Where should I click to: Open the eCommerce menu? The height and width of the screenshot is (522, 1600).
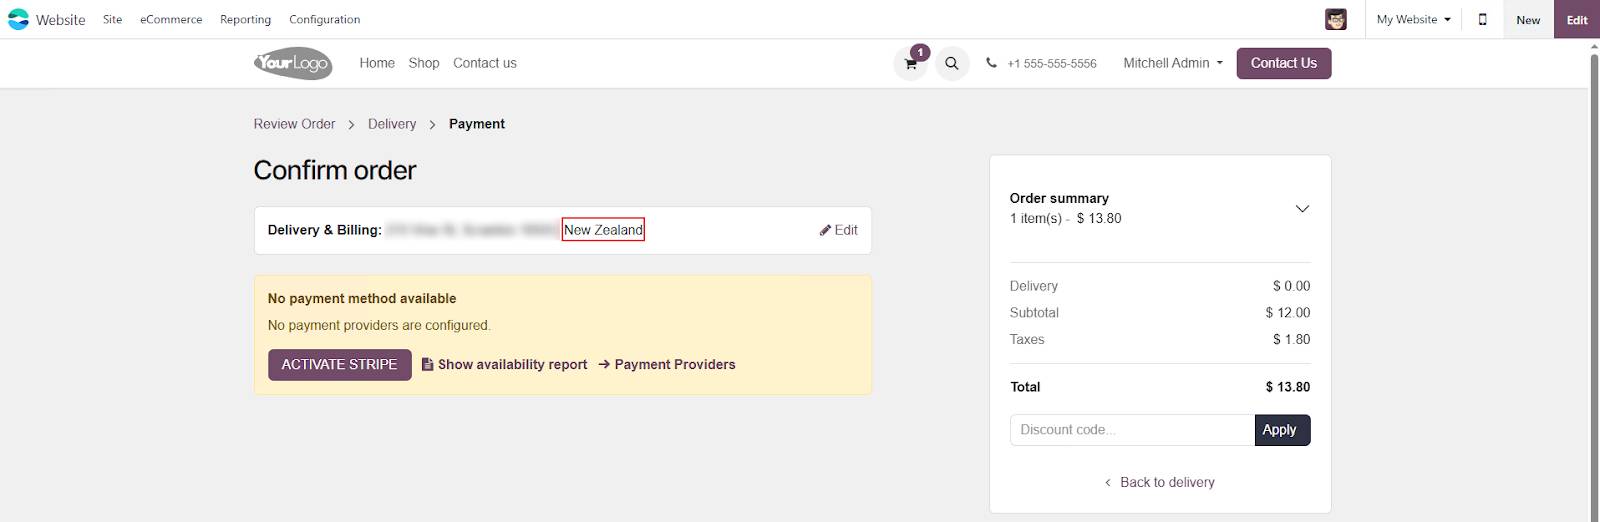171,19
